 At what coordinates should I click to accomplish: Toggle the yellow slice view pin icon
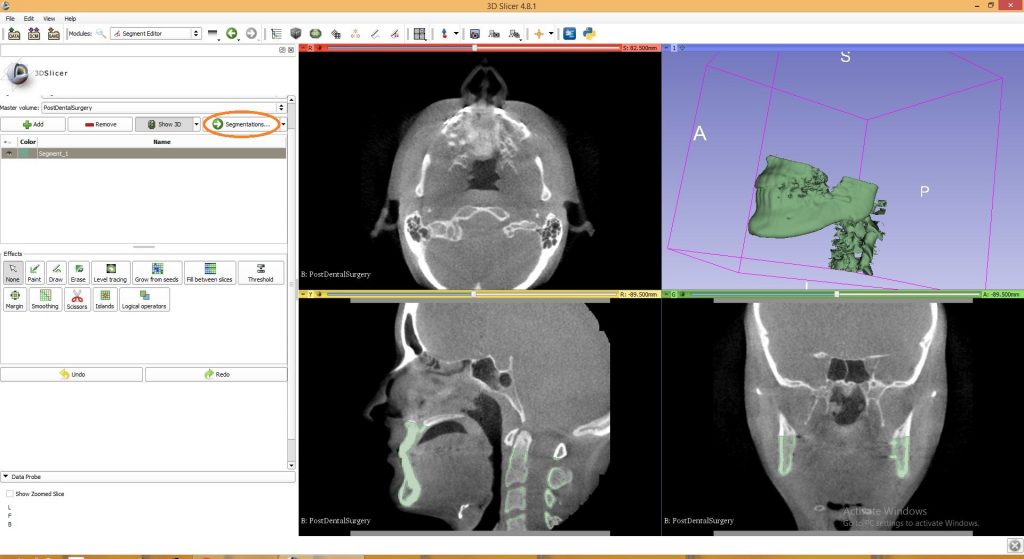(304, 295)
